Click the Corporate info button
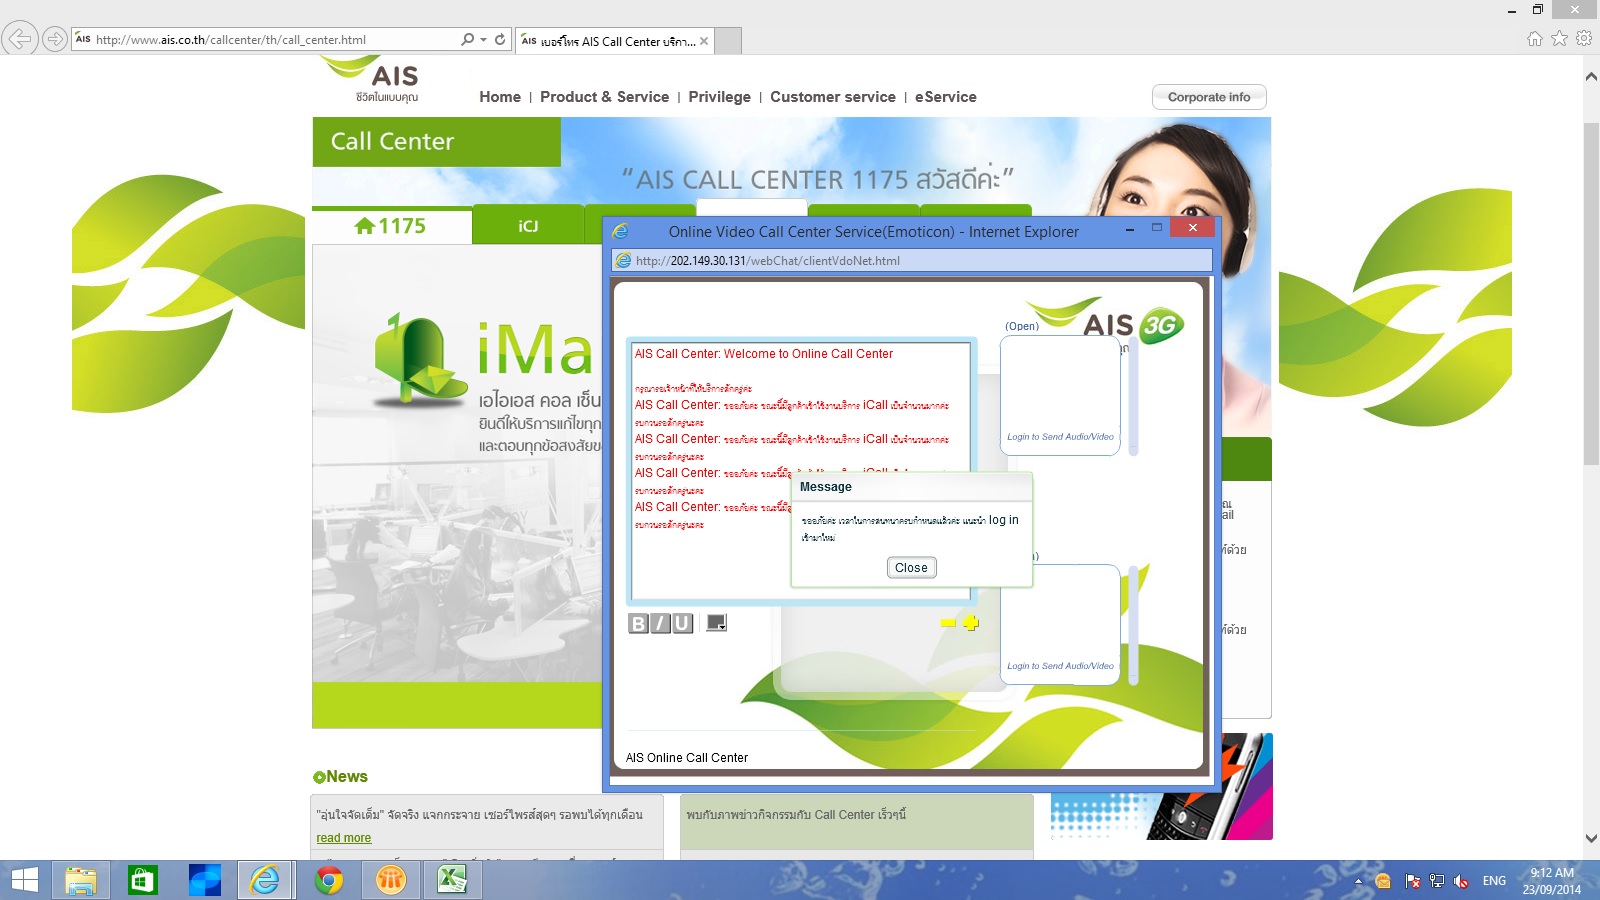This screenshot has height=900, width=1600. (x=1209, y=97)
